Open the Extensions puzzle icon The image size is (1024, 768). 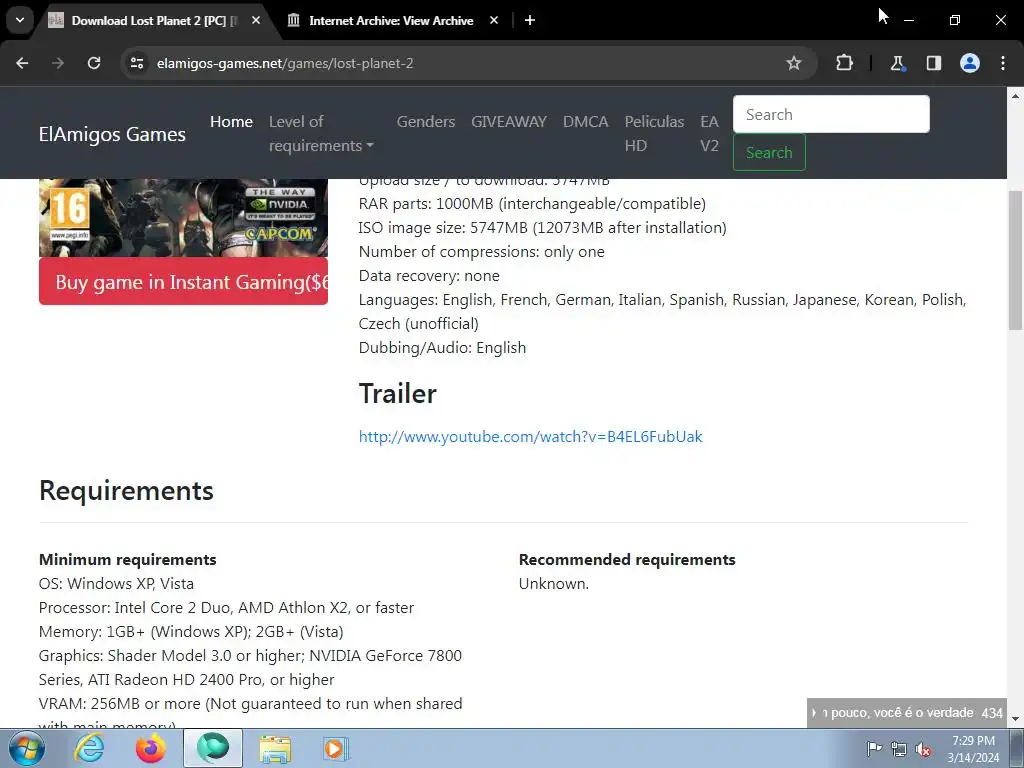click(844, 63)
